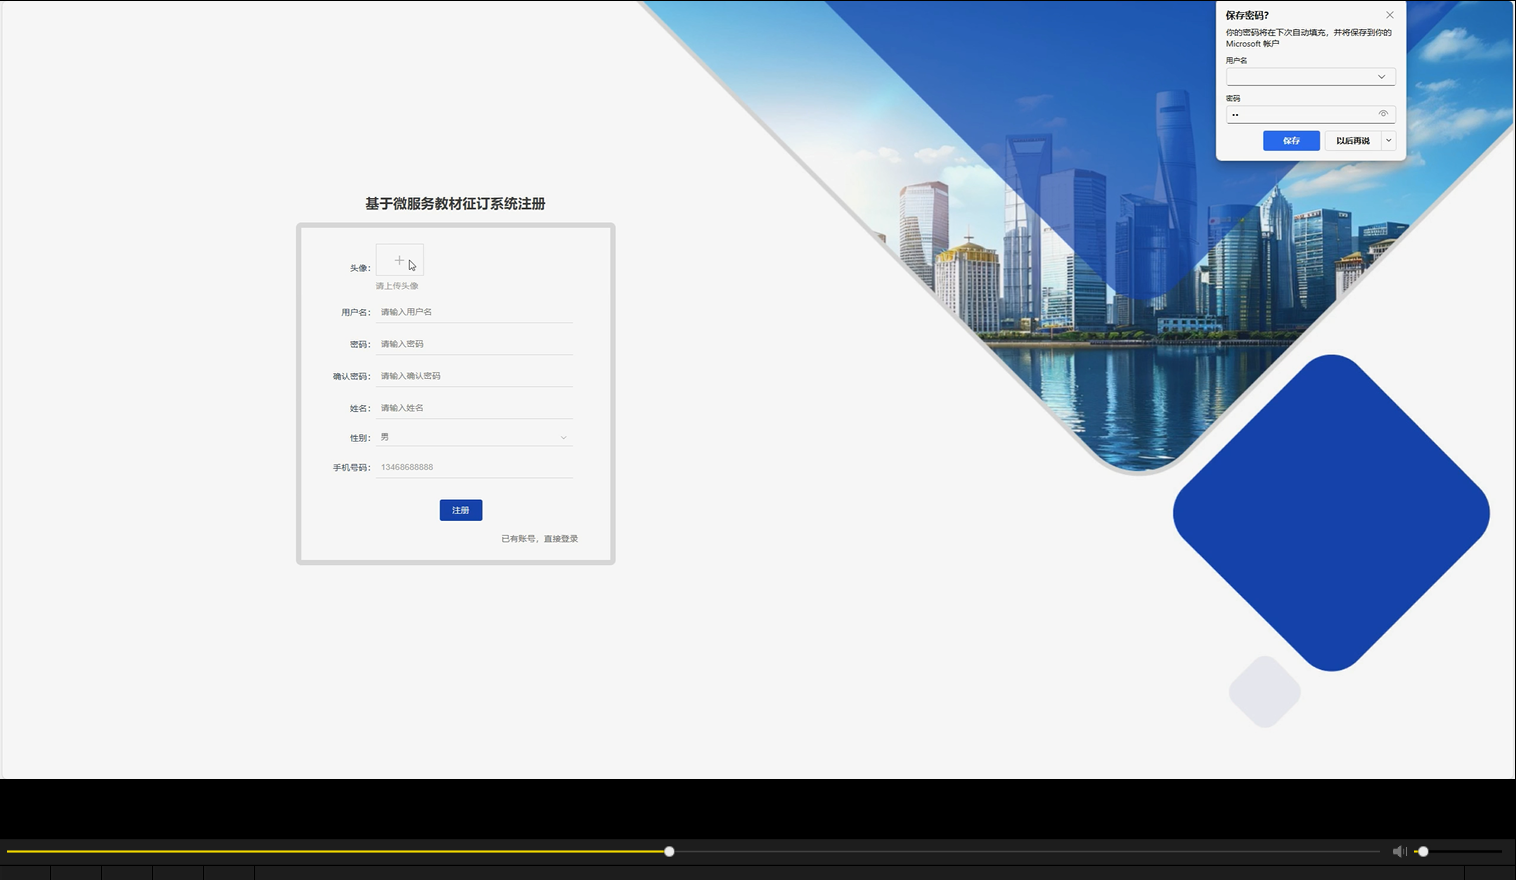This screenshot has width=1516, height=880.
Task: Click the volume slider near the speaker icon
Action: pos(1424,851)
